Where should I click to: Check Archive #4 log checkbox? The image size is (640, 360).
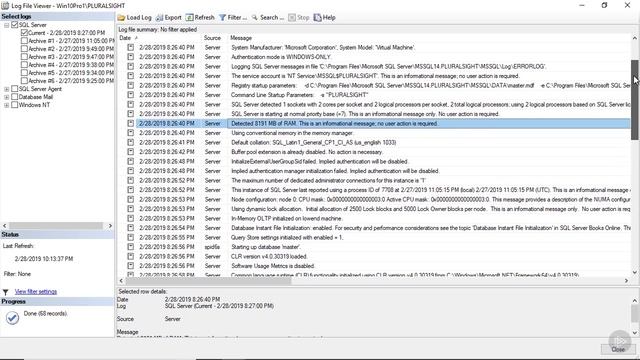24,64
